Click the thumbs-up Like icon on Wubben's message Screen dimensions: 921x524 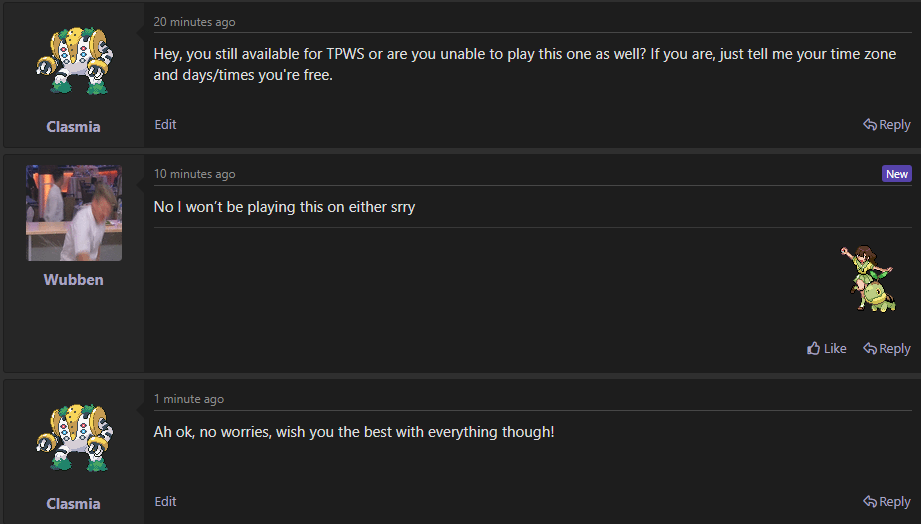point(814,348)
